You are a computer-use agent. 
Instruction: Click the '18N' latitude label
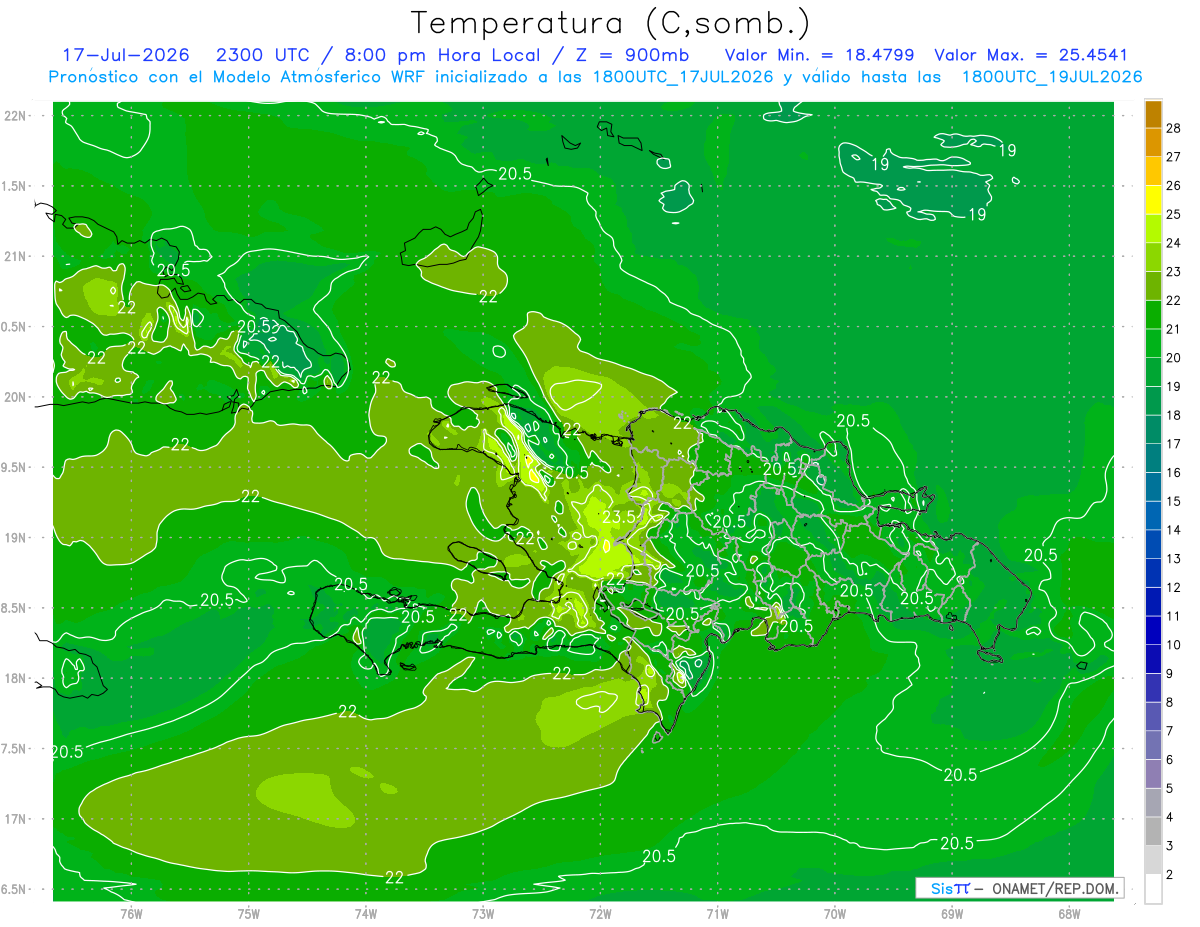[x=15, y=678]
